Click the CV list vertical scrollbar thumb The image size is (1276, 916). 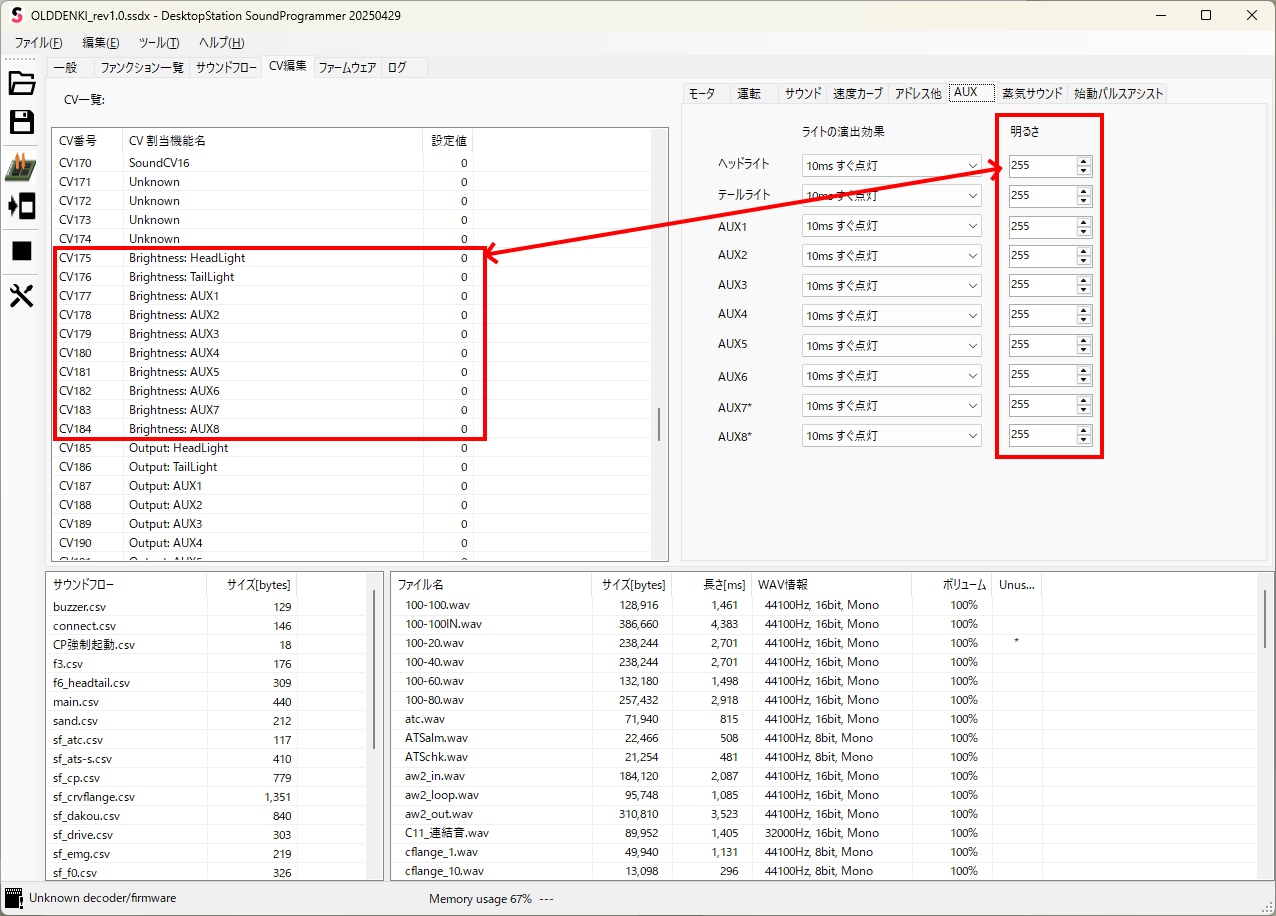click(x=658, y=424)
